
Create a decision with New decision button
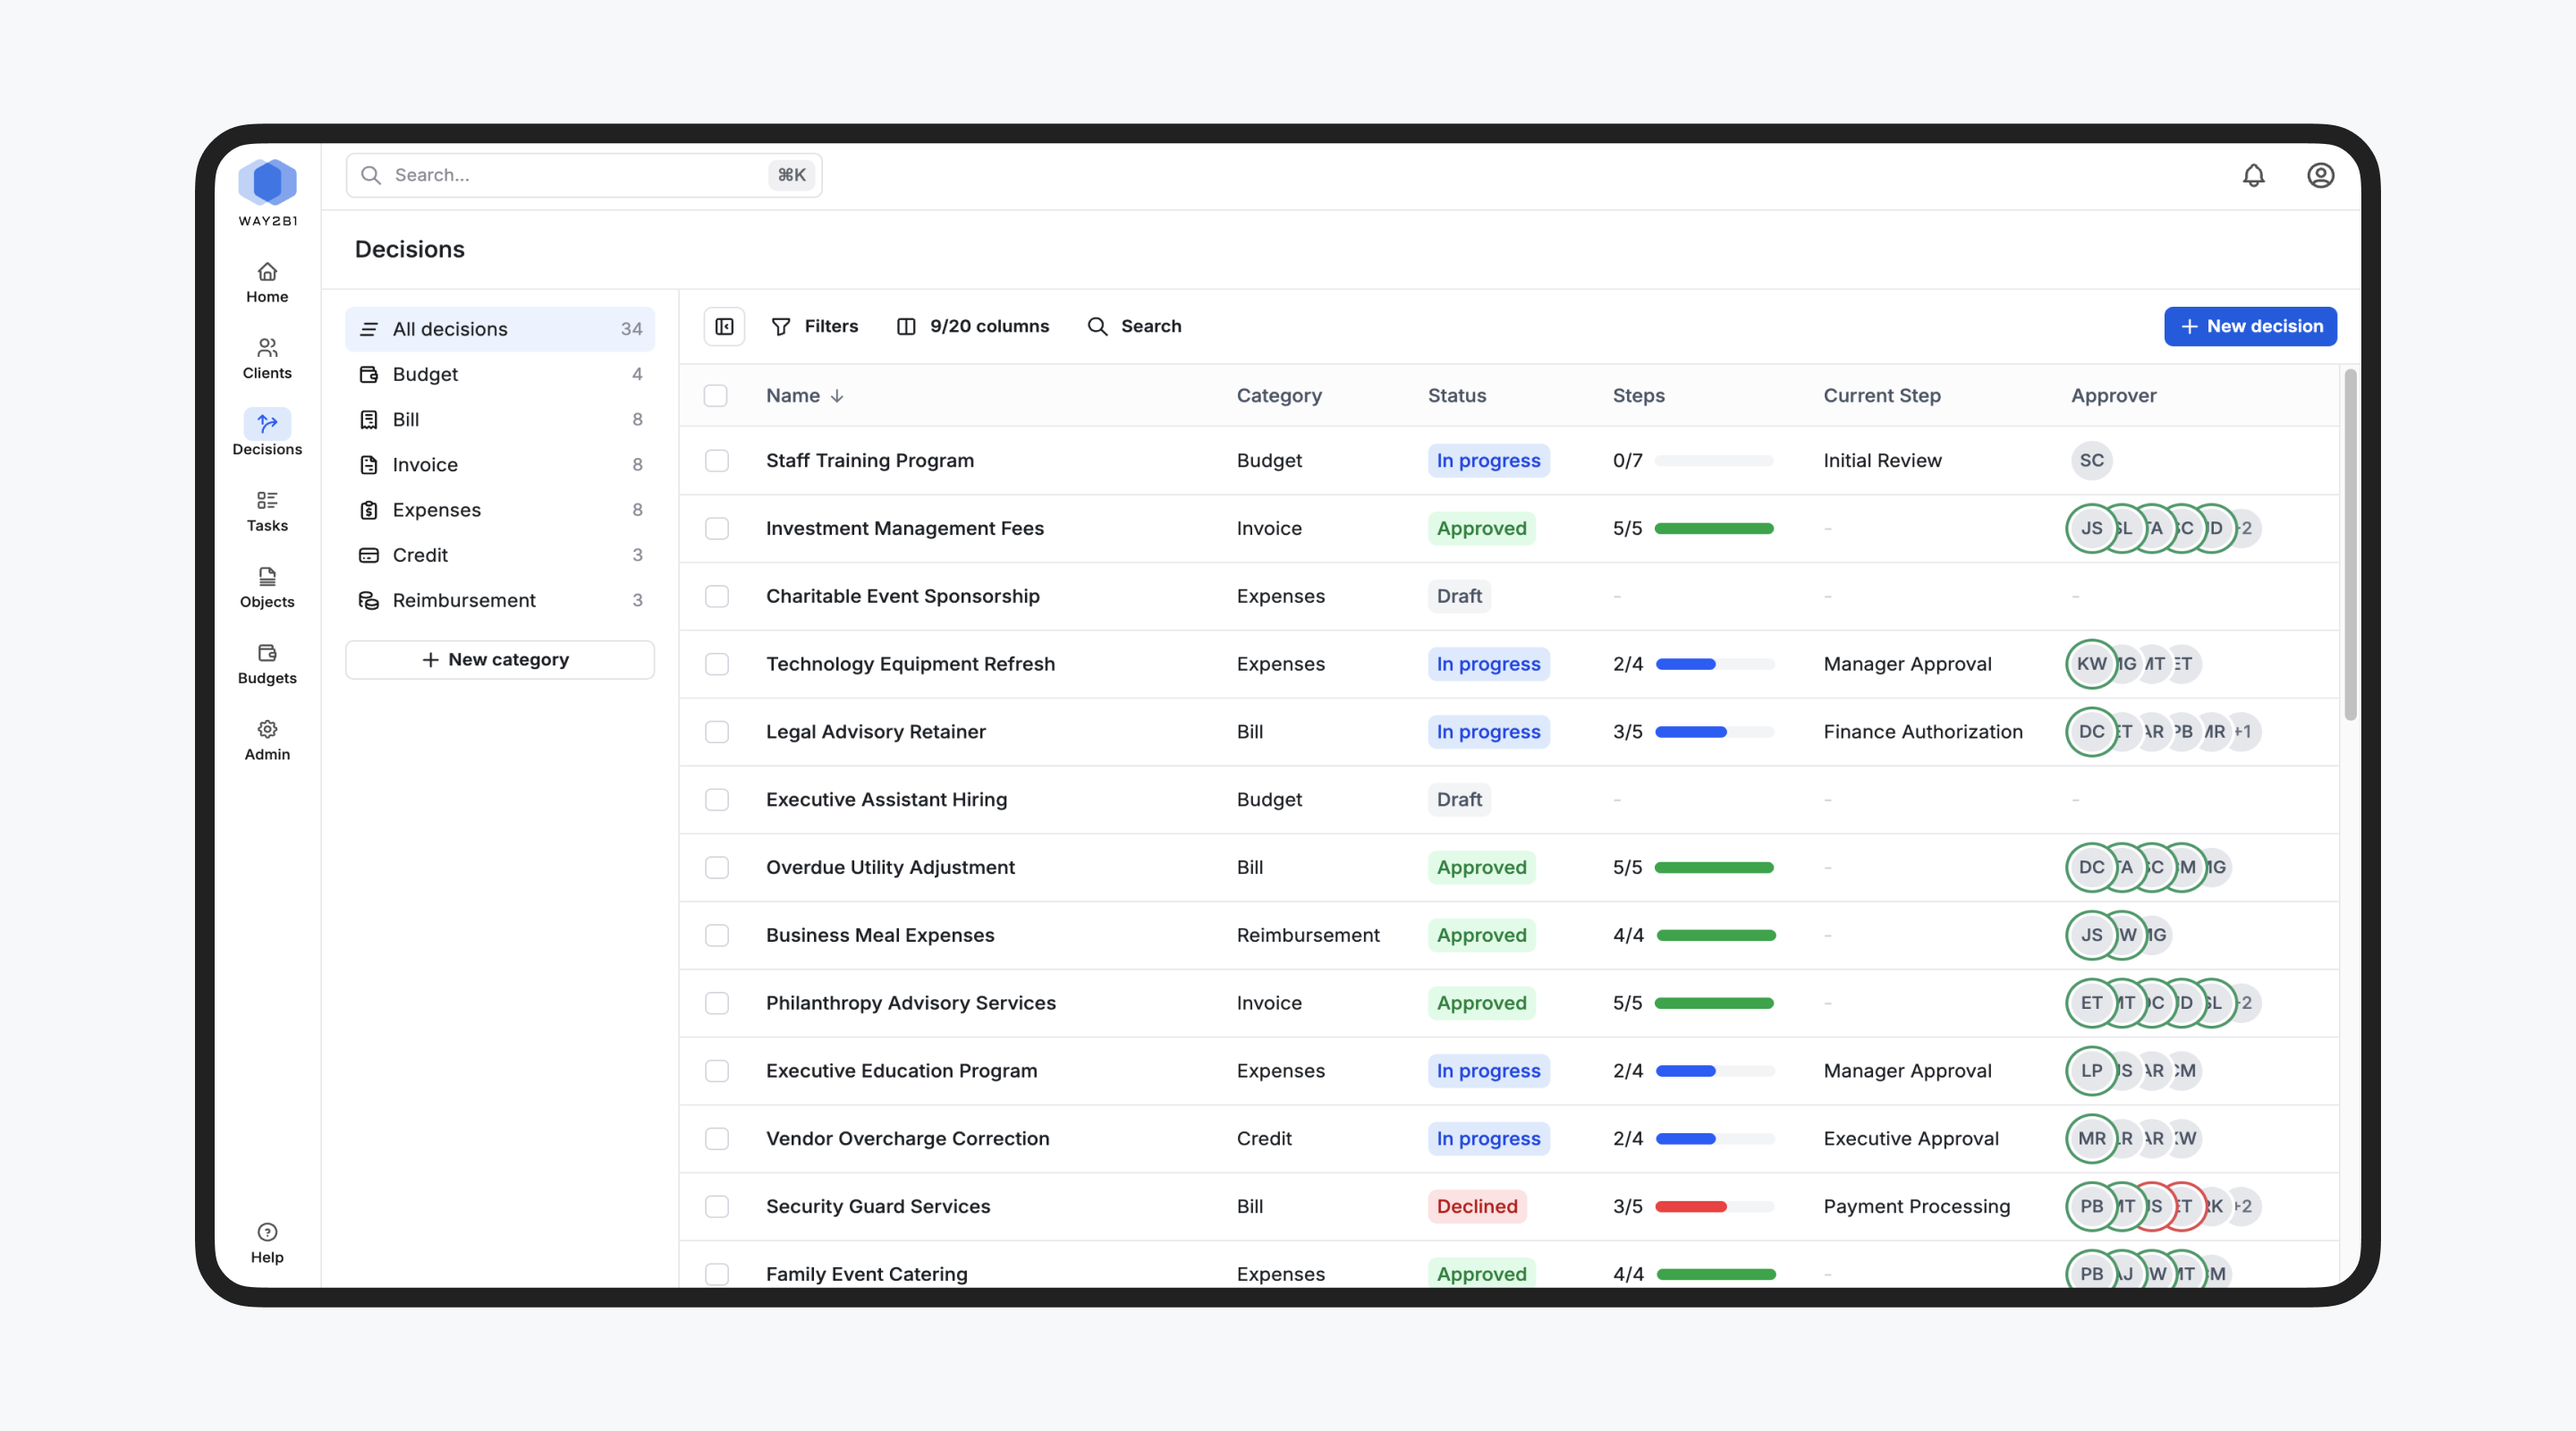[x=2250, y=326]
